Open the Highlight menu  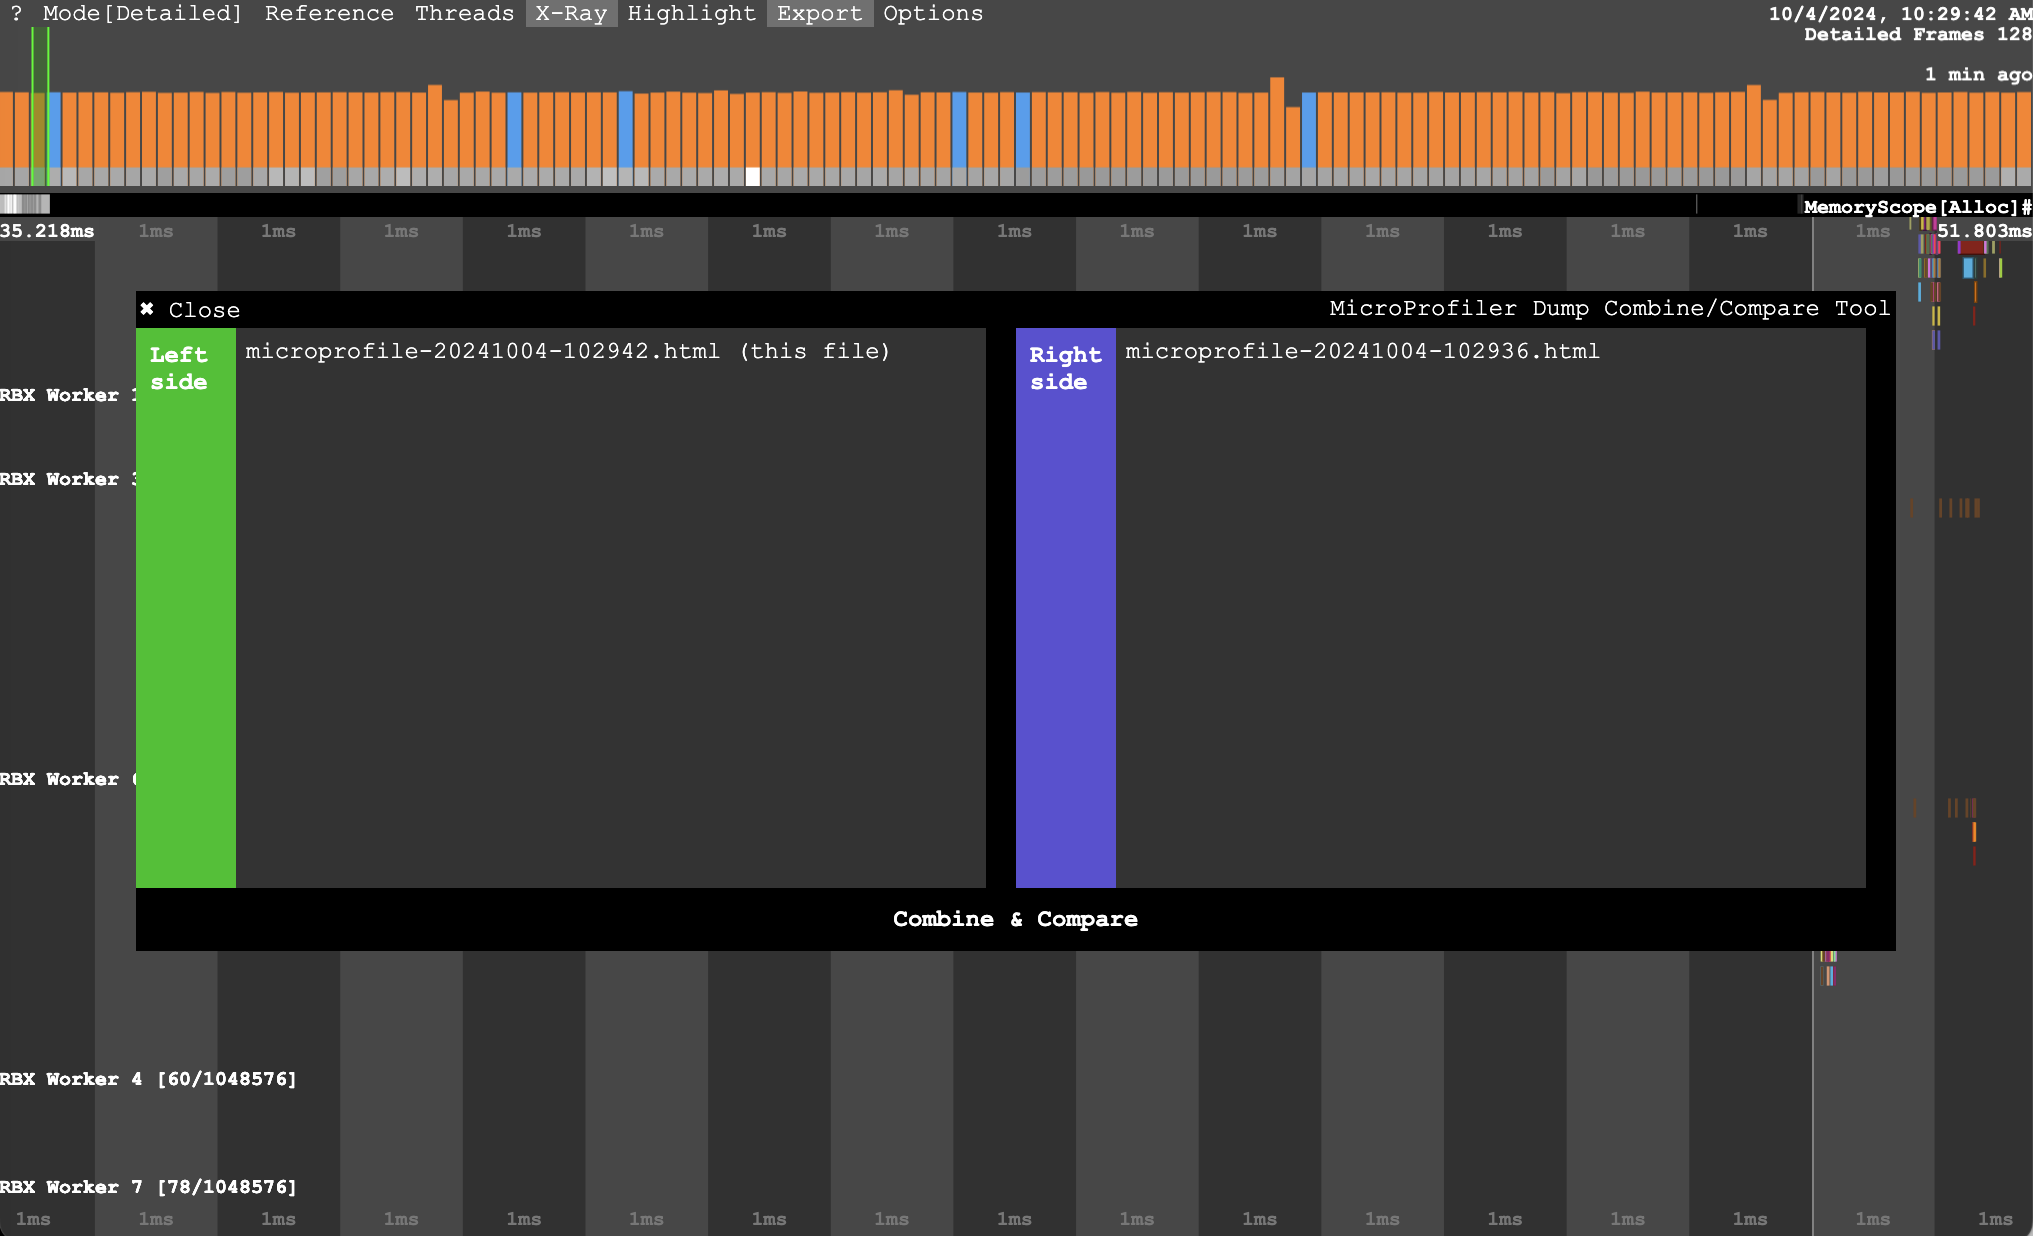[691, 13]
